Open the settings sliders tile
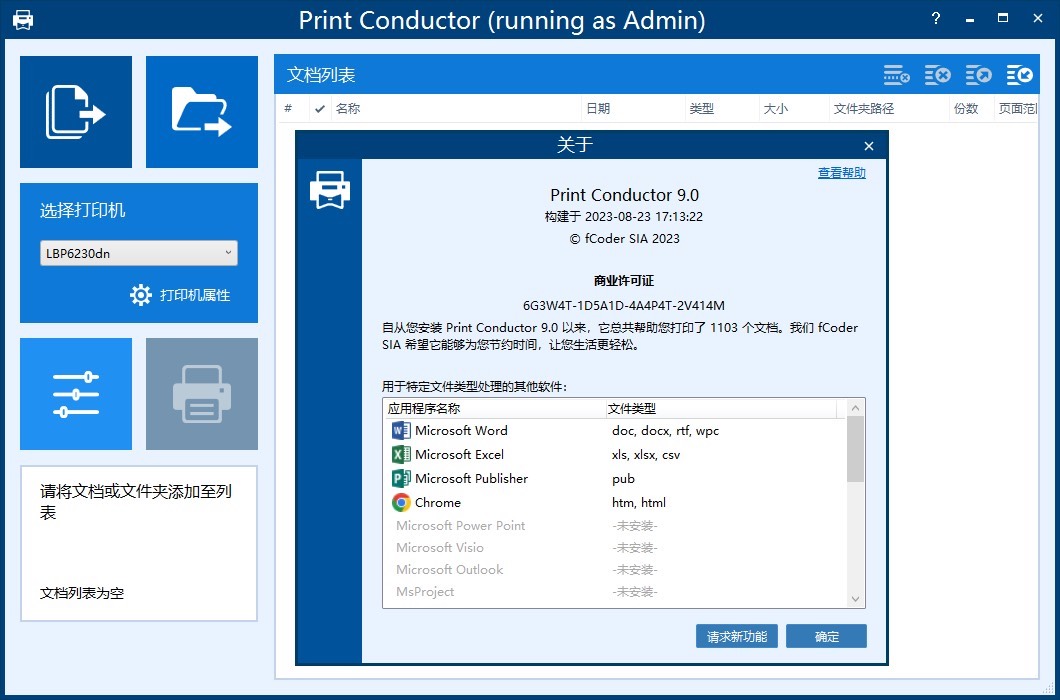Screen dimensions: 1060x700 (76, 394)
